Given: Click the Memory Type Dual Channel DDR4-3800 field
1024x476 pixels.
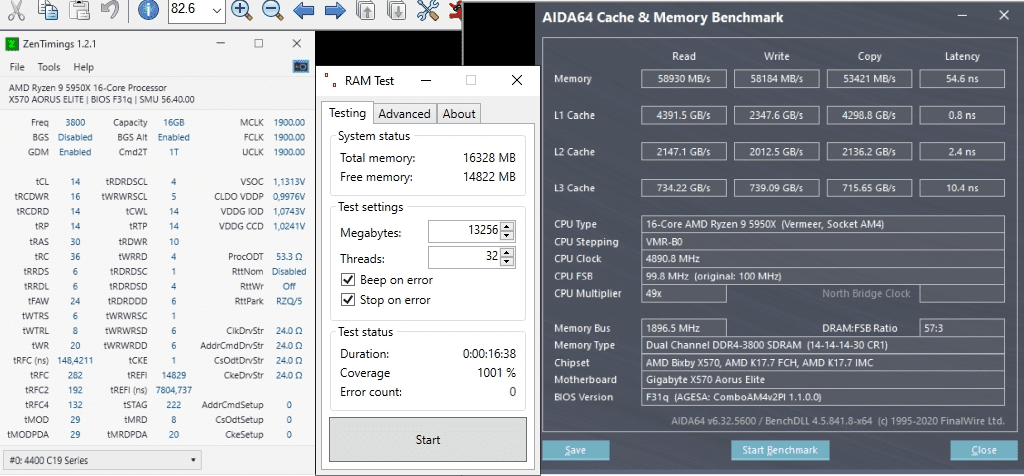Looking at the screenshot, I should click(x=823, y=345).
